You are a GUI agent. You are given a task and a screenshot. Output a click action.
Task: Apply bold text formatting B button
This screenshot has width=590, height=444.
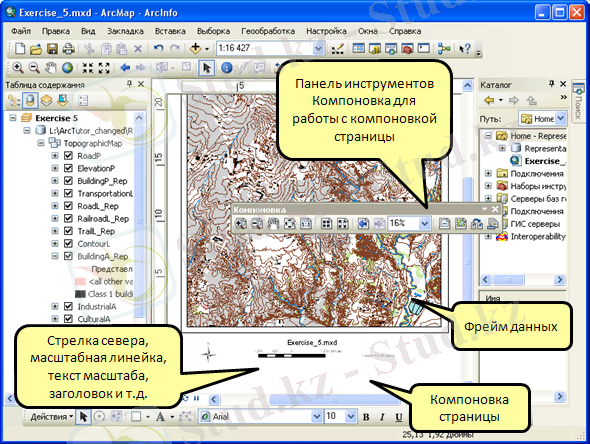(366, 417)
